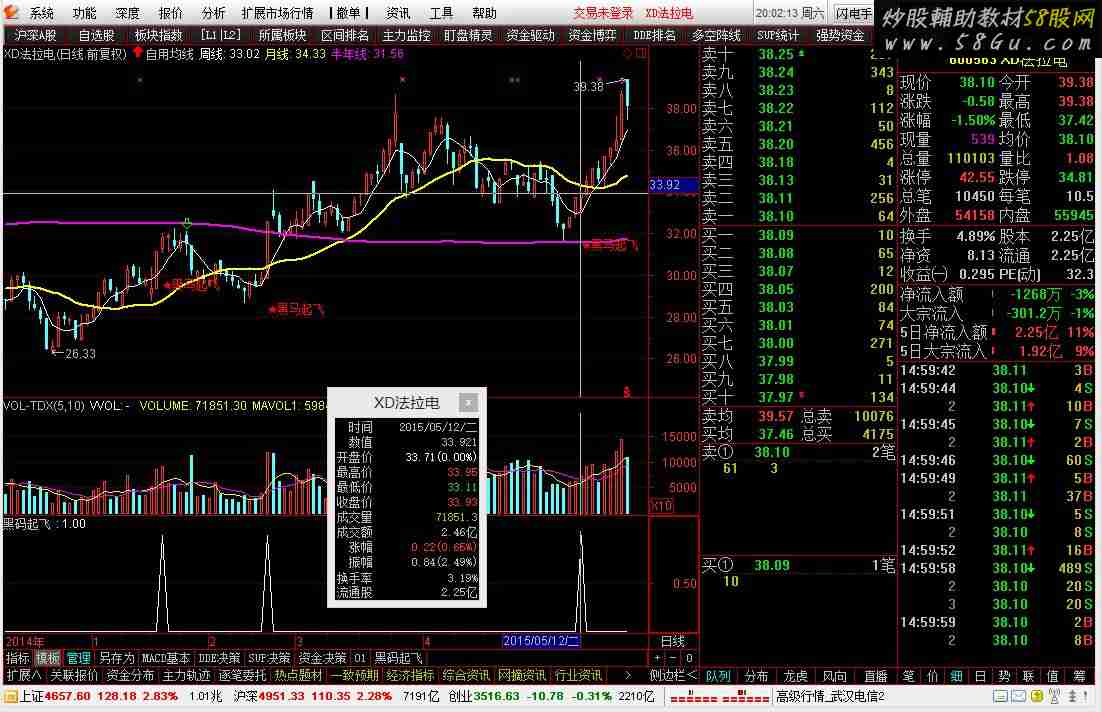Viewport: 1102px width, 712px height.
Task: Click the plus zoom-in button under 日线
Action: coord(657,658)
